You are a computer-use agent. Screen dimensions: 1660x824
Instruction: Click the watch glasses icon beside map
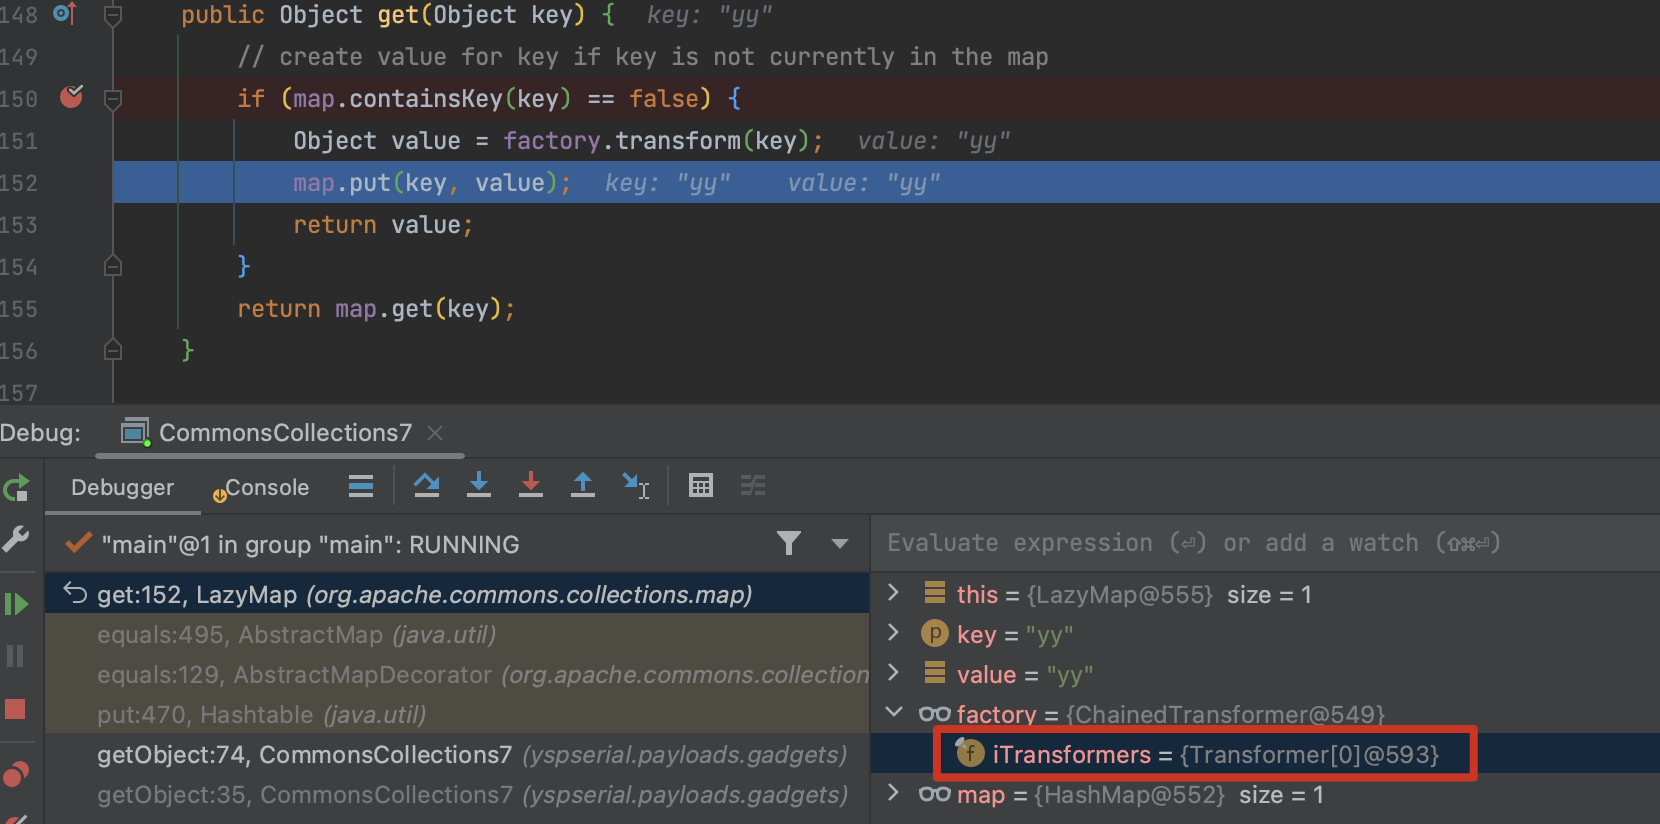pos(934,793)
